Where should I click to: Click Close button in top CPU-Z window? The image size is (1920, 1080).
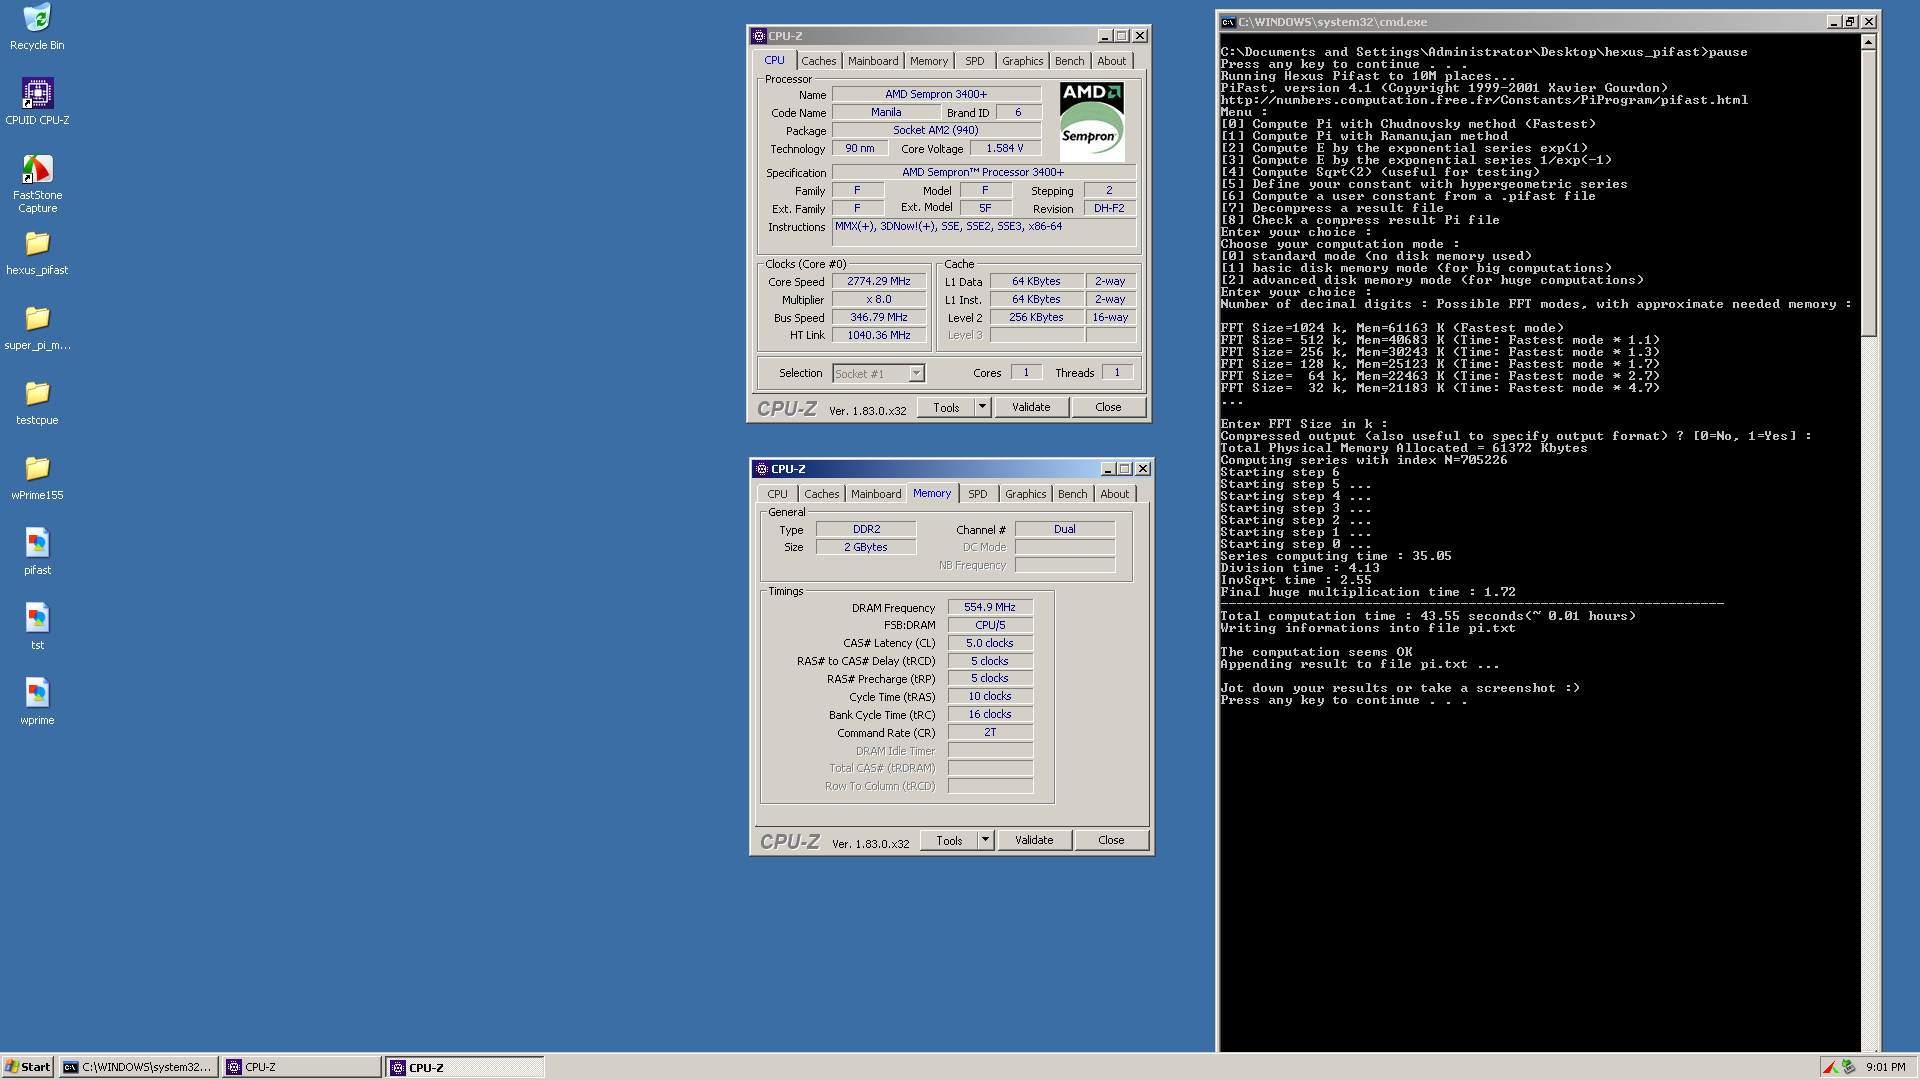point(1108,407)
